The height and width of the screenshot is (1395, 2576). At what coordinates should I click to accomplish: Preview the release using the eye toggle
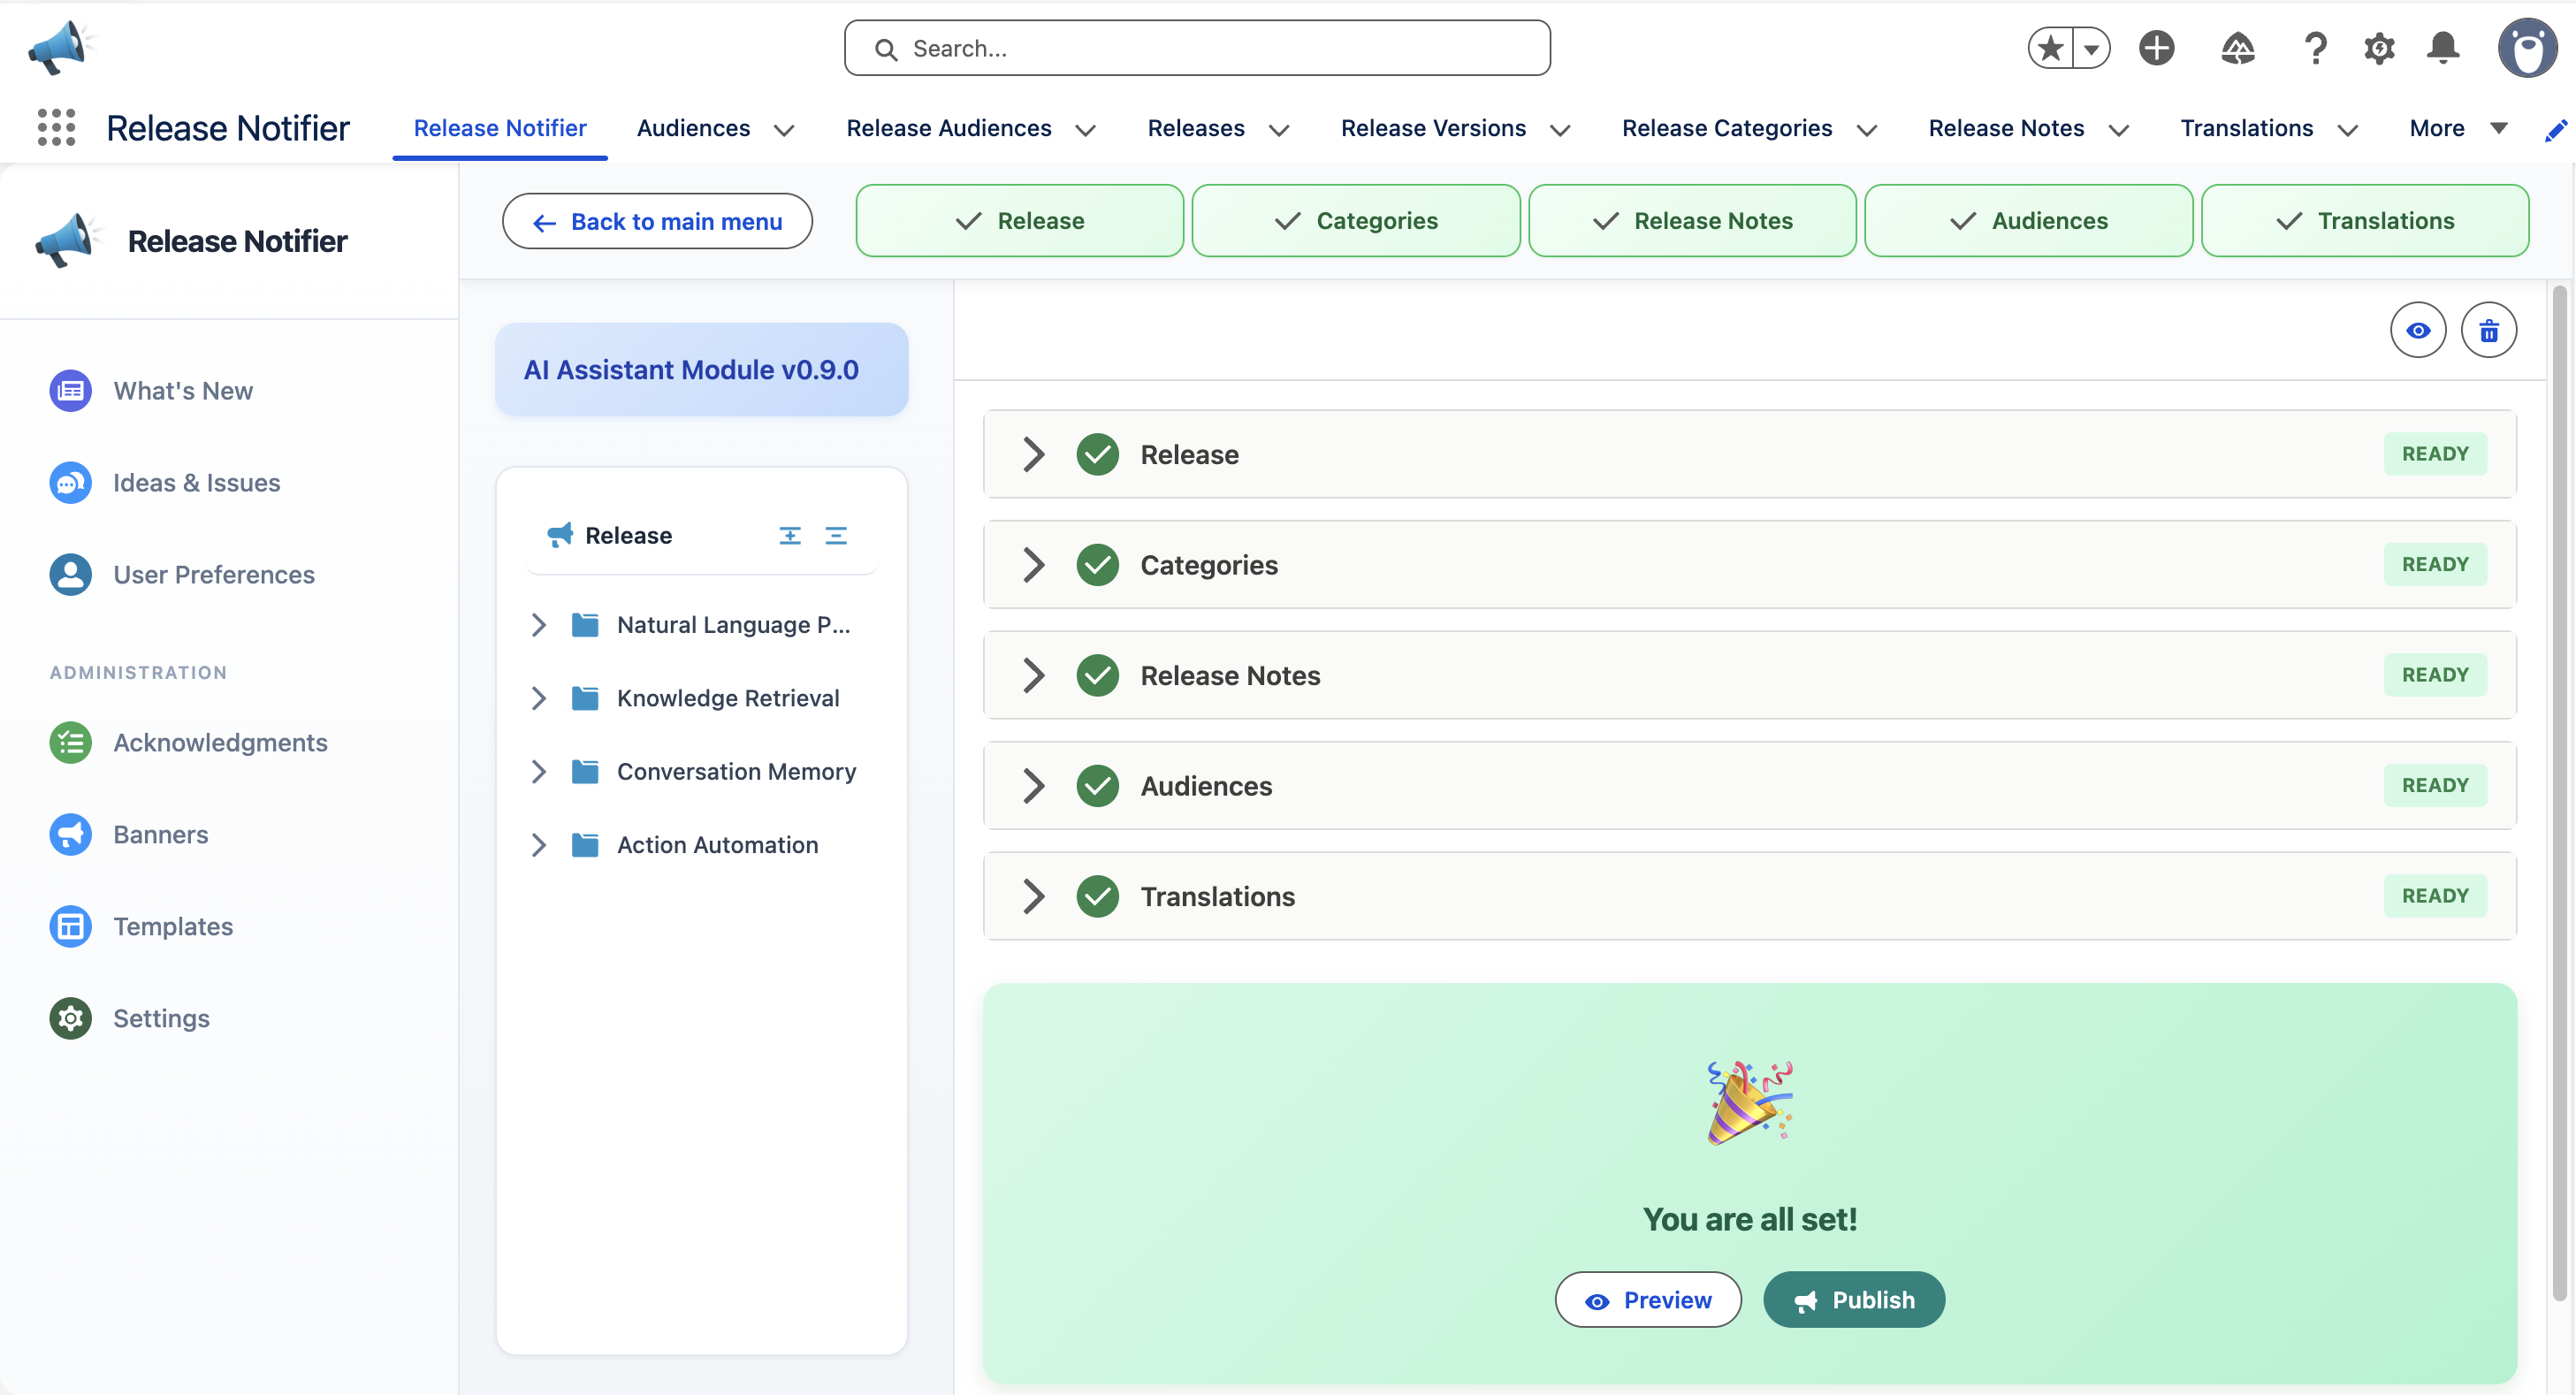click(2419, 330)
